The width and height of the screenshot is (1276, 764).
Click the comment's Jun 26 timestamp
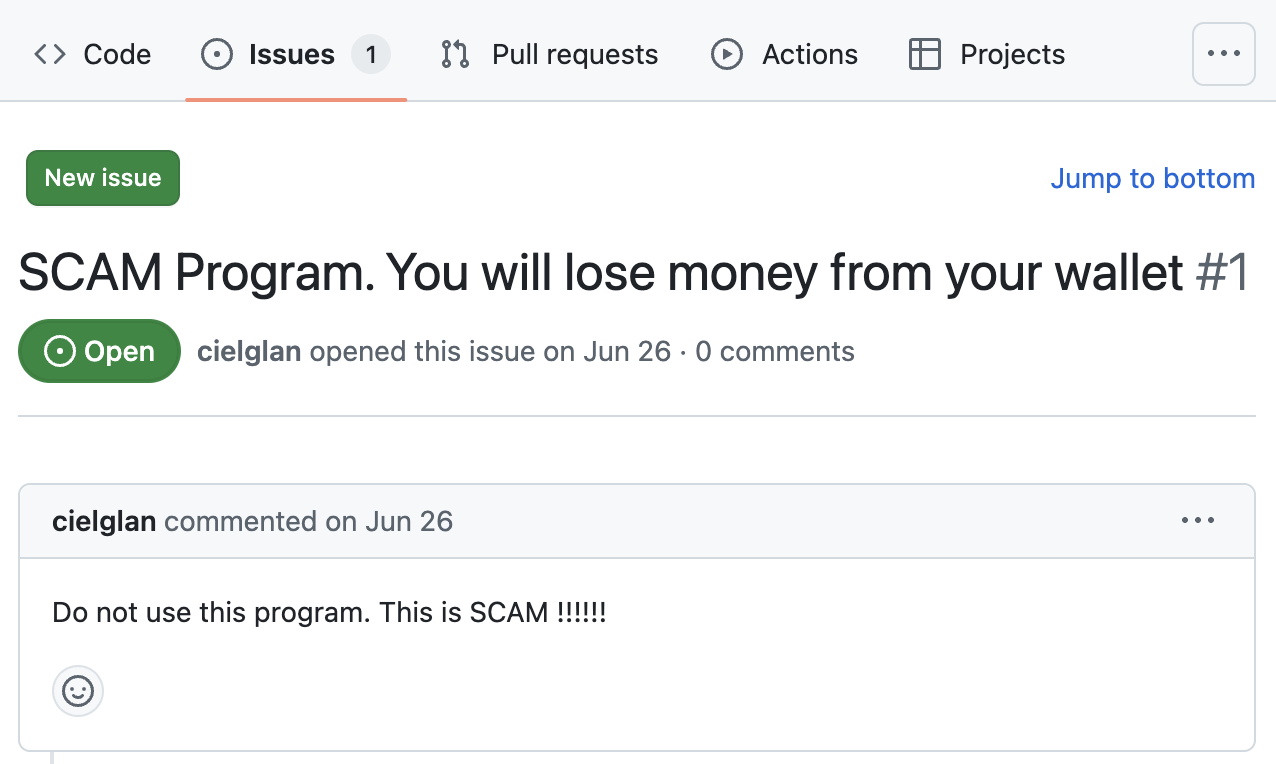coord(409,521)
